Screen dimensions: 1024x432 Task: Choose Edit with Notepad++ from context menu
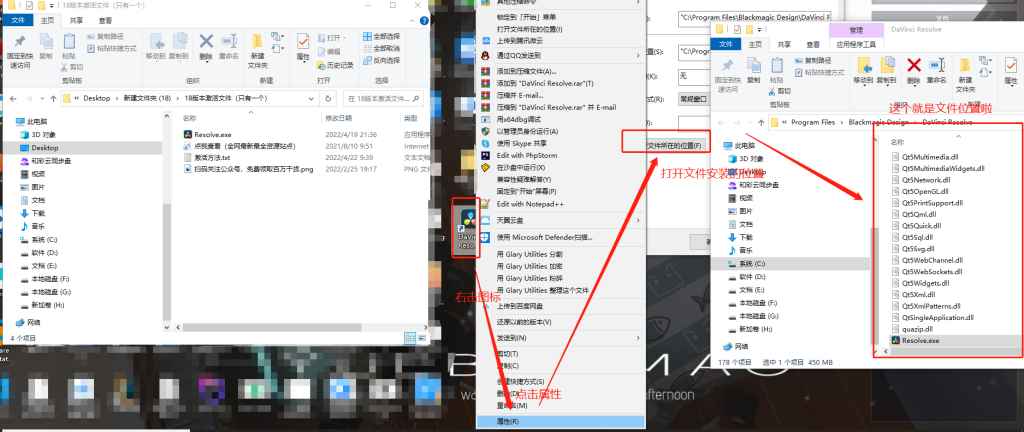(529, 204)
